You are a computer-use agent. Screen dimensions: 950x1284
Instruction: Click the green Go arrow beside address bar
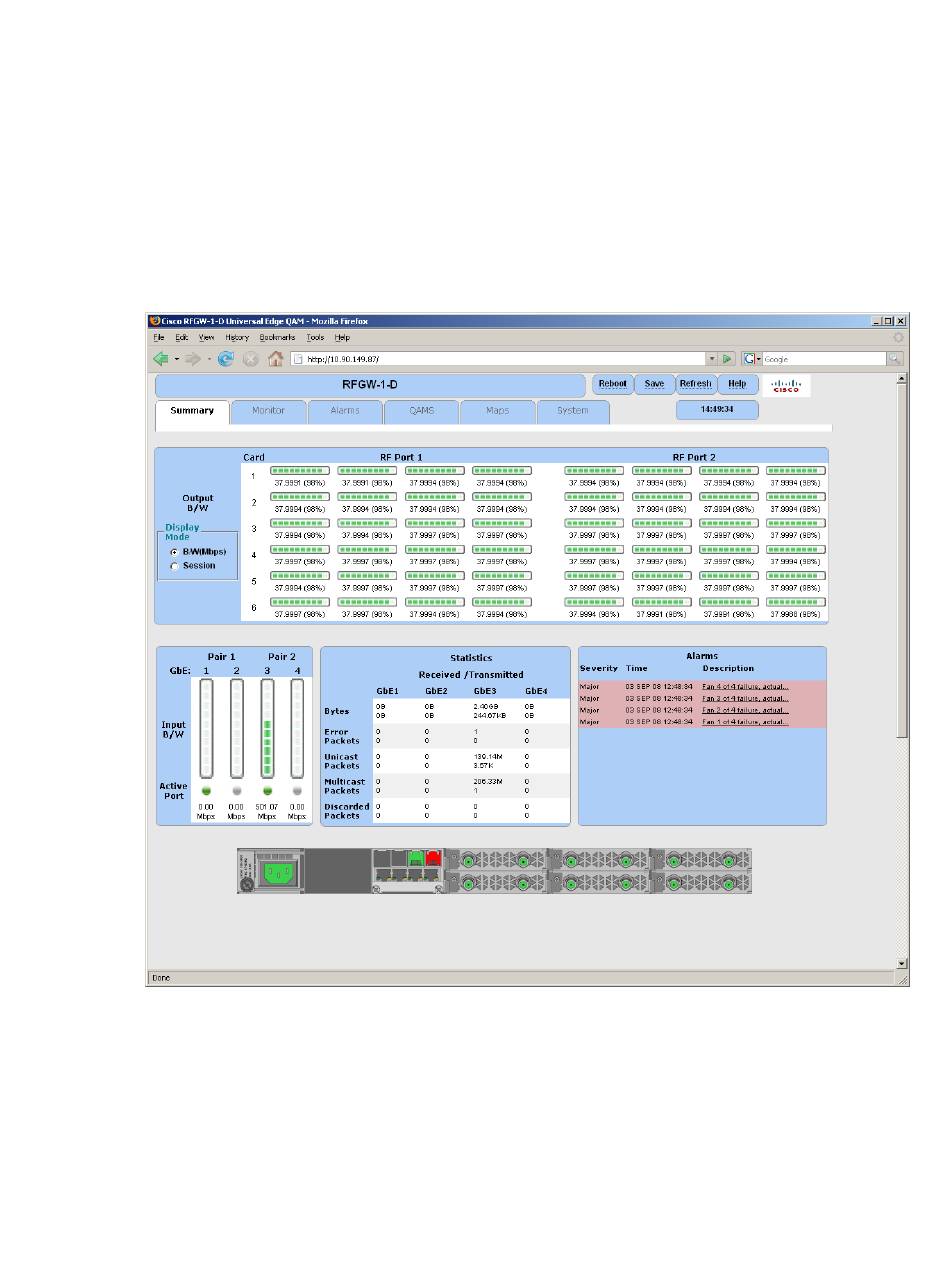point(728,359)
